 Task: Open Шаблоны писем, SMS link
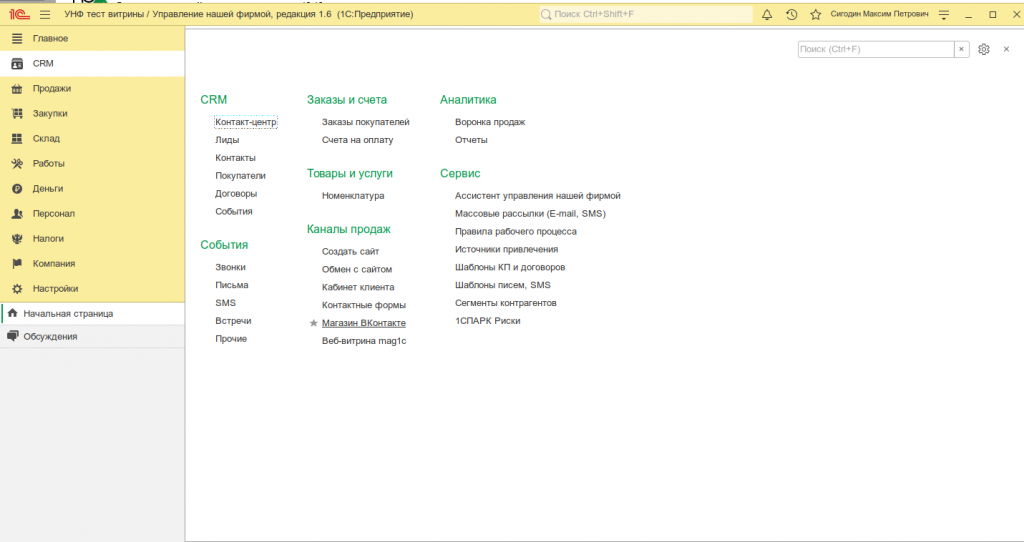503,285
